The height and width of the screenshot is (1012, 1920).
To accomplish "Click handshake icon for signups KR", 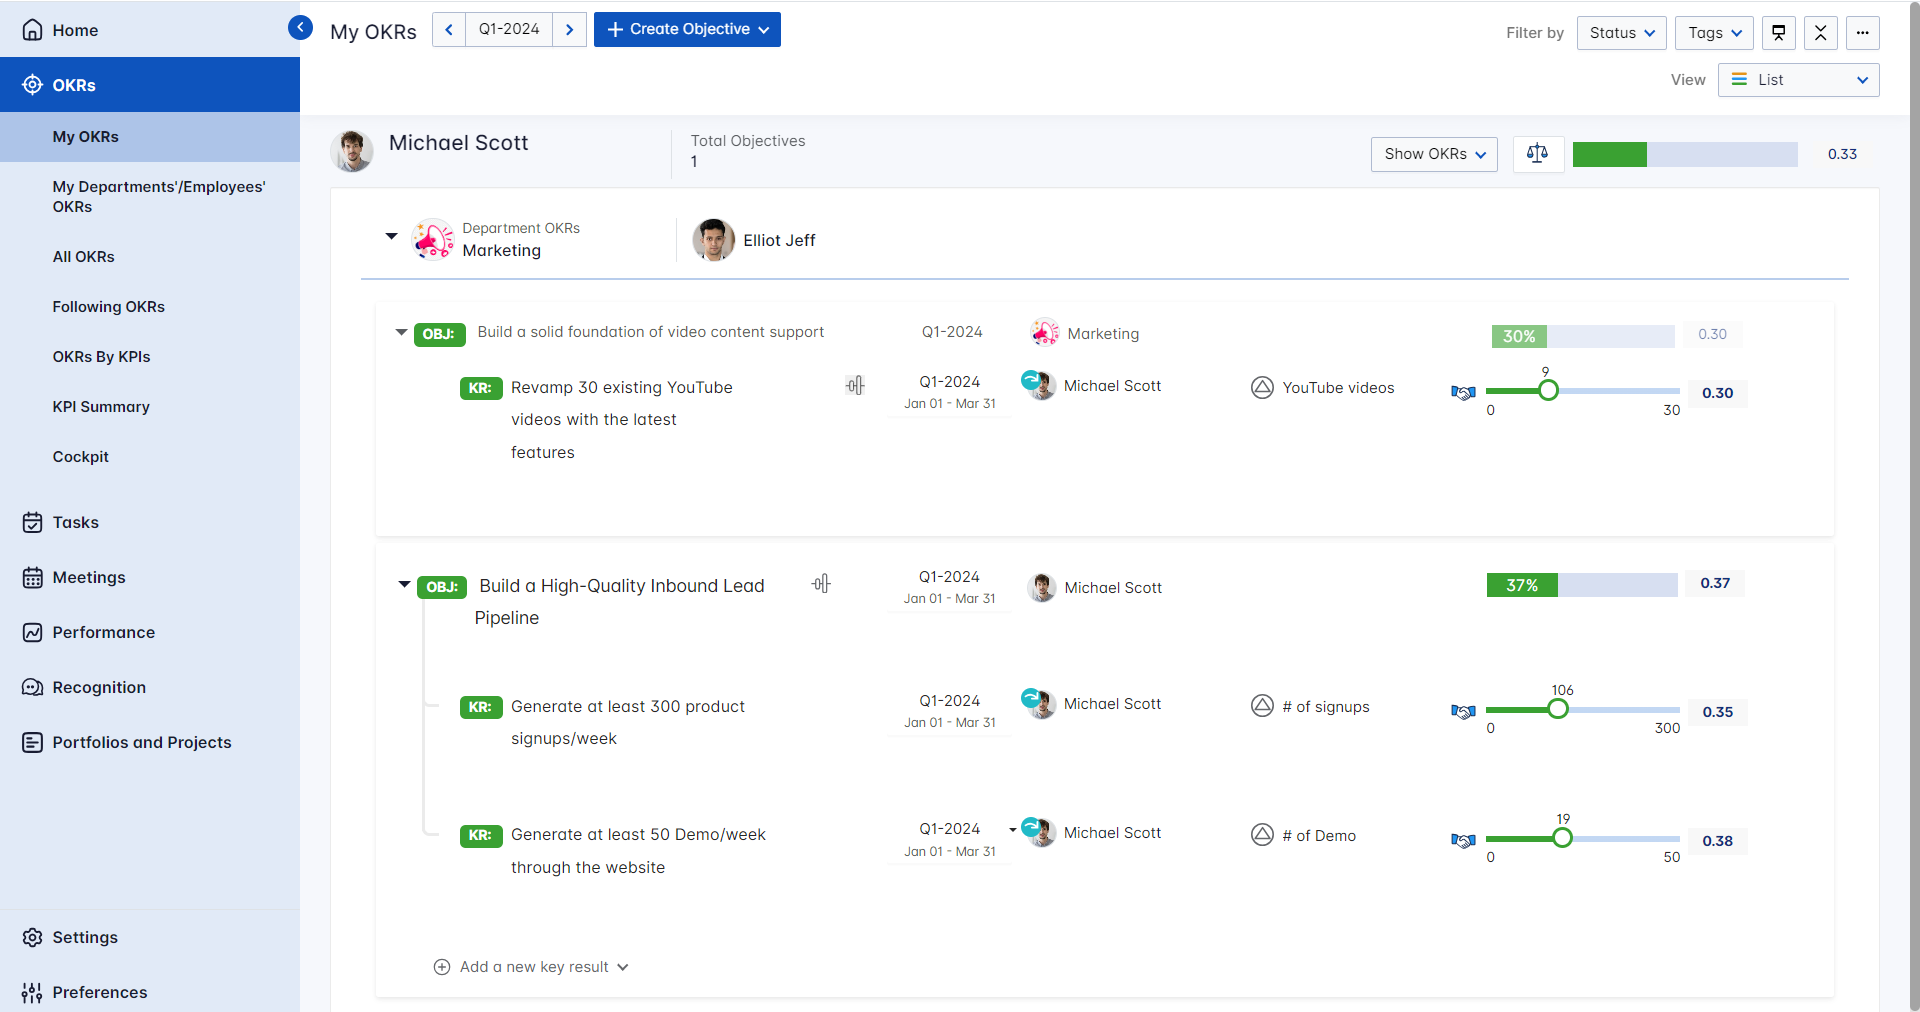I will 1463,712.
